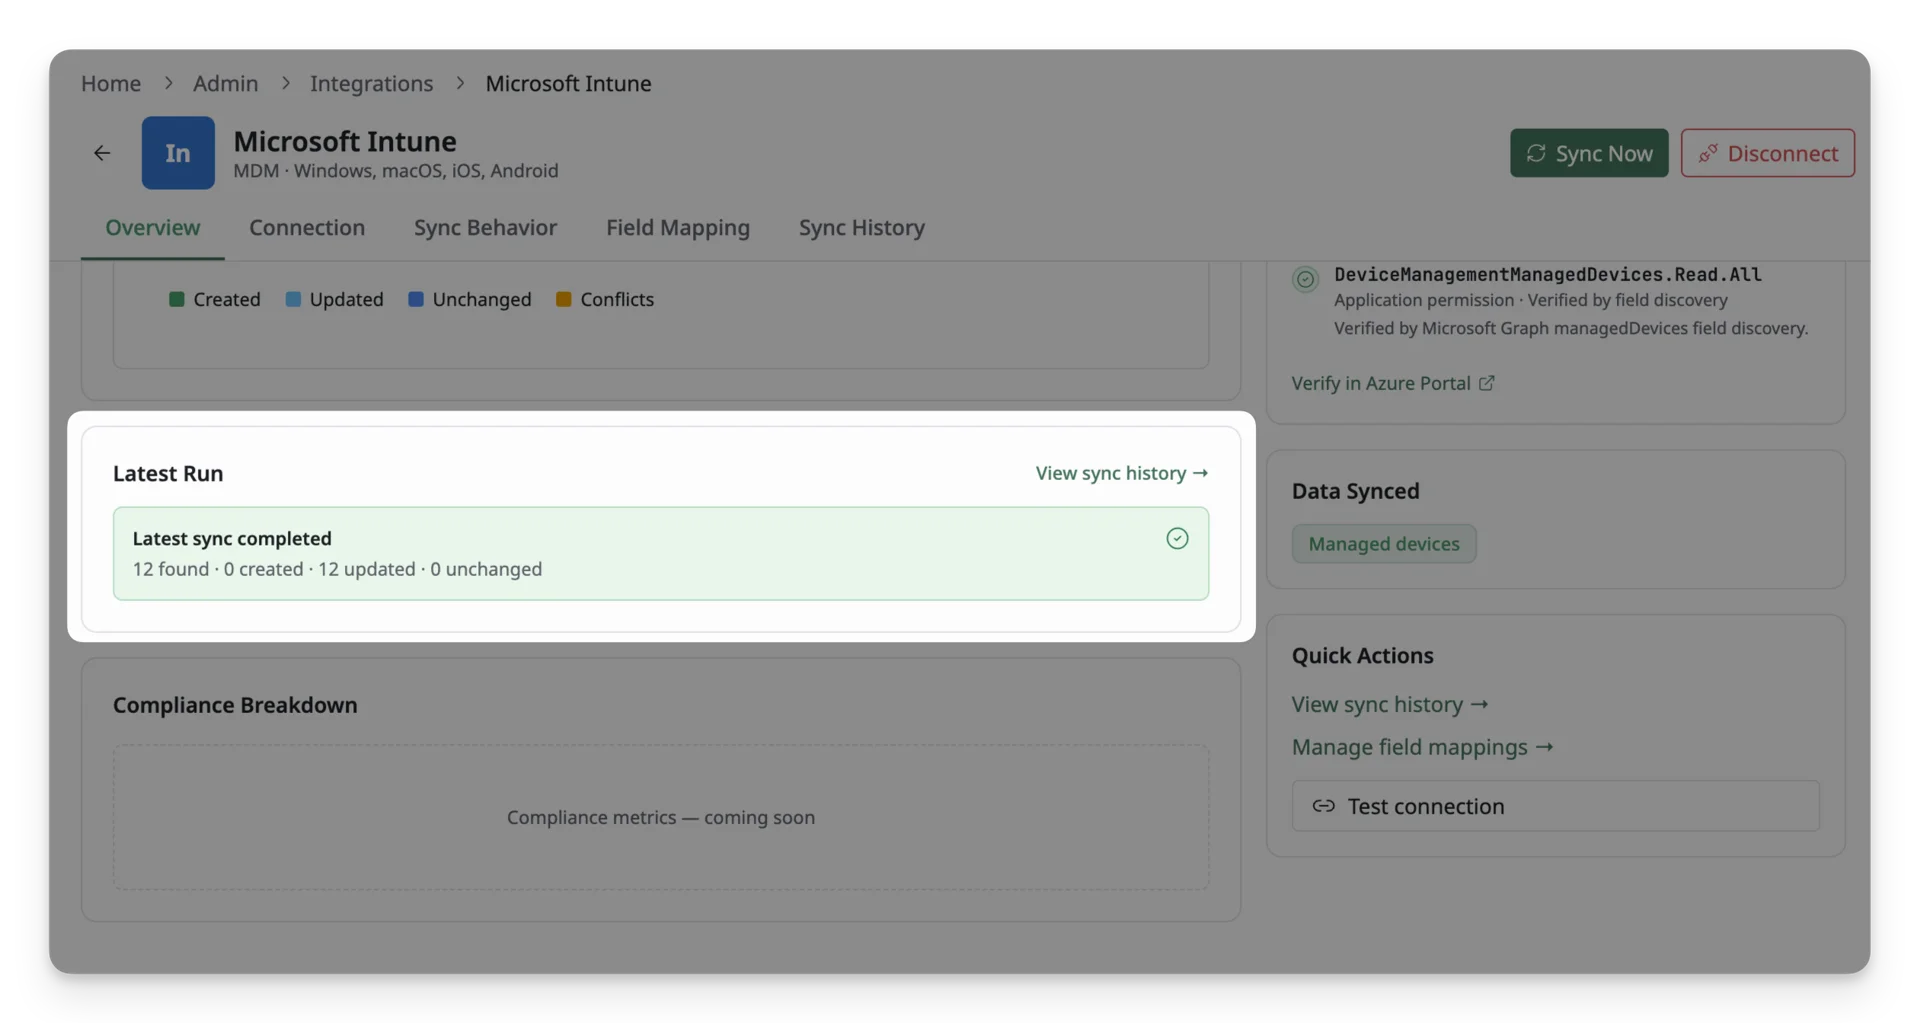Follow the Verify in Azure Portal link
The image size is (1920, 1023).
[x=1393, y=383]
